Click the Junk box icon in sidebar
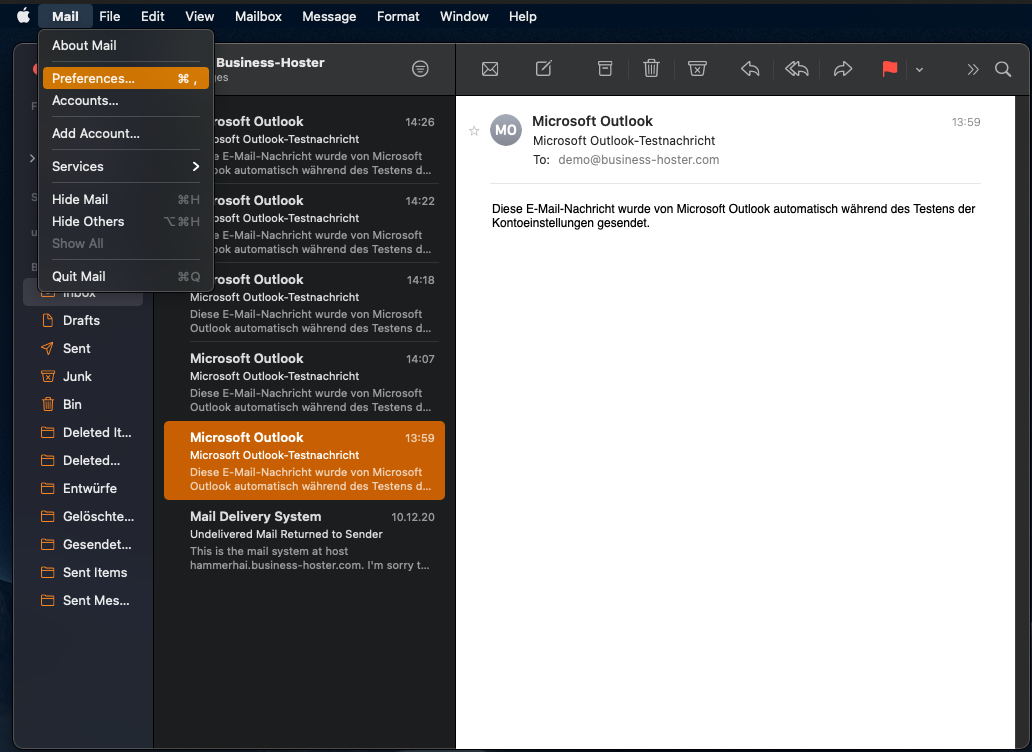Screen dimensions: 1032x752 click(x=47, y=376)
